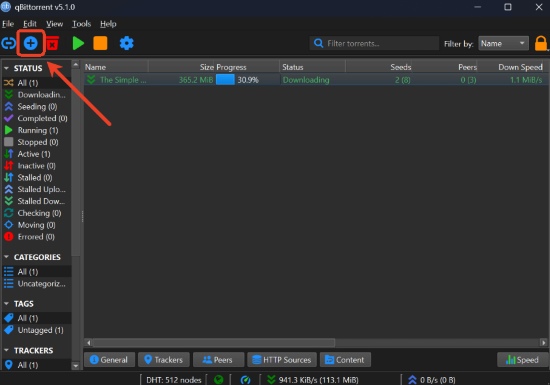Click the red Remove torrent toolbar icon

[53, 43]
